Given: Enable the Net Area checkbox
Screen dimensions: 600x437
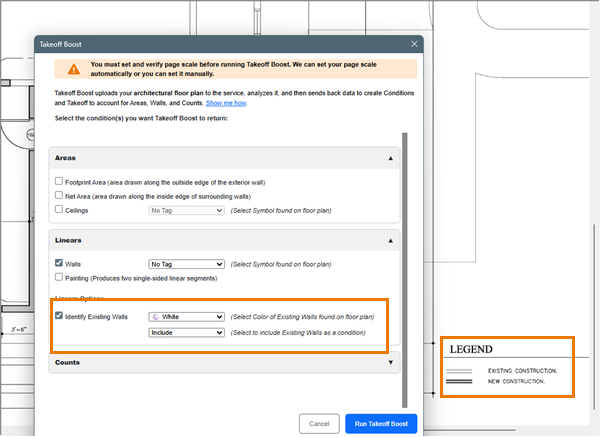Looking at the screenshot, I should coord(59,195).
